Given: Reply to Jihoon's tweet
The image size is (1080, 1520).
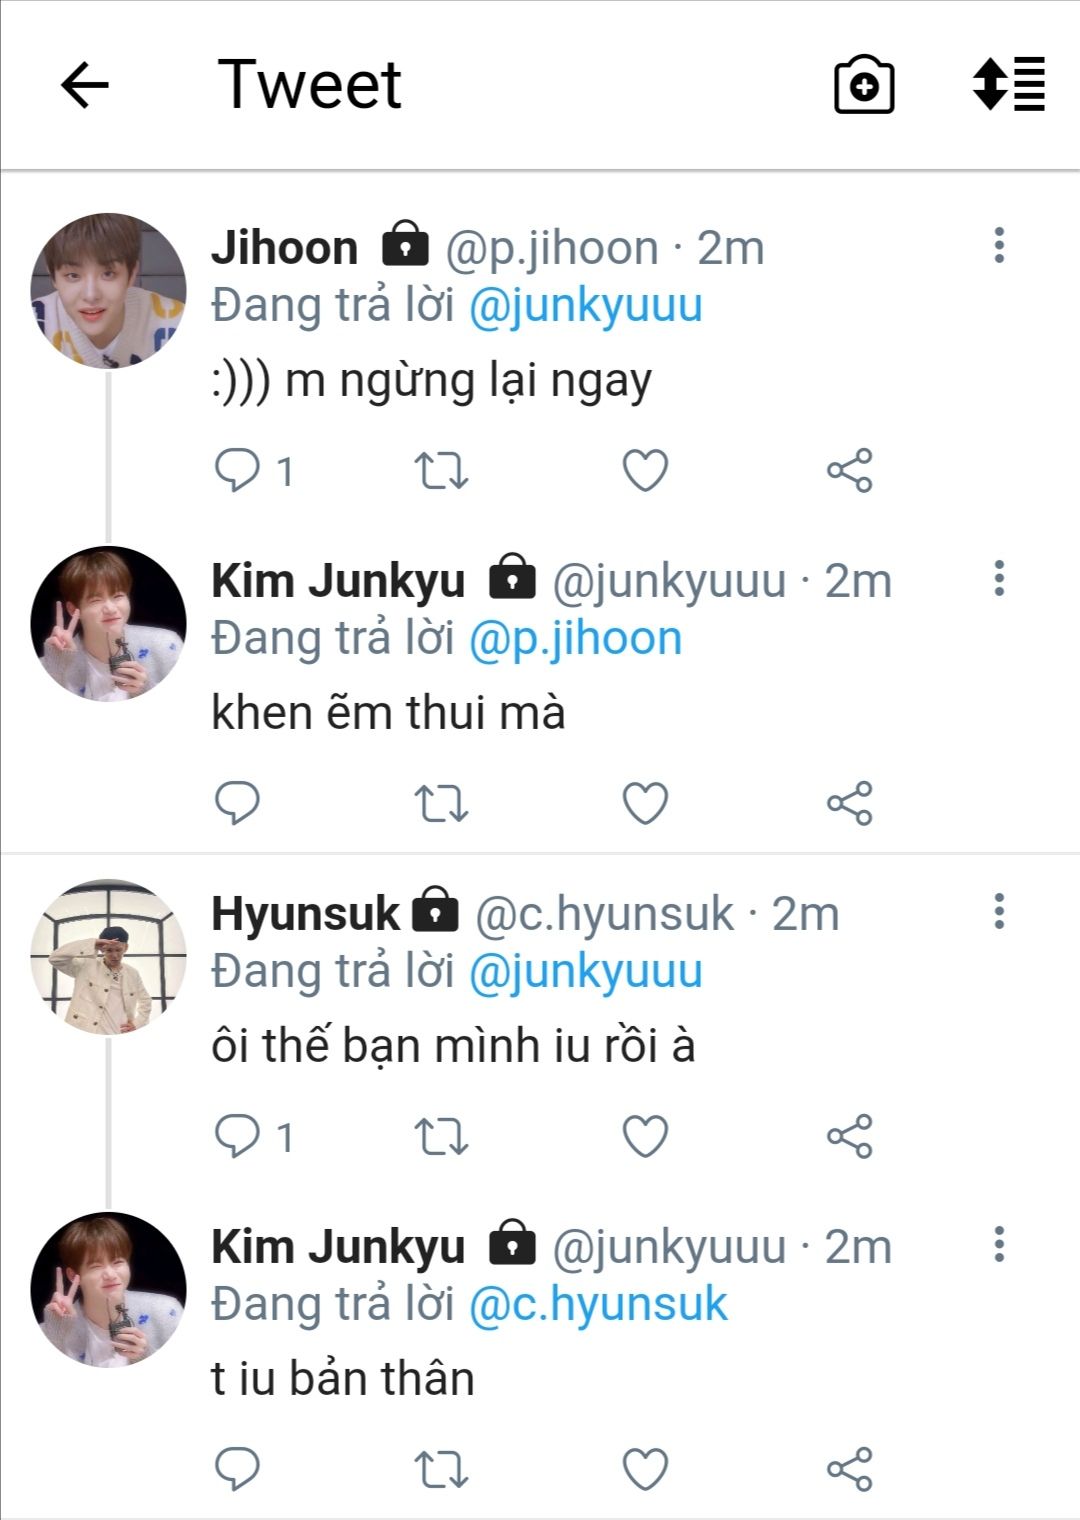Looking at the screenshot, I should pyautogui.click(x=238, y=470).
